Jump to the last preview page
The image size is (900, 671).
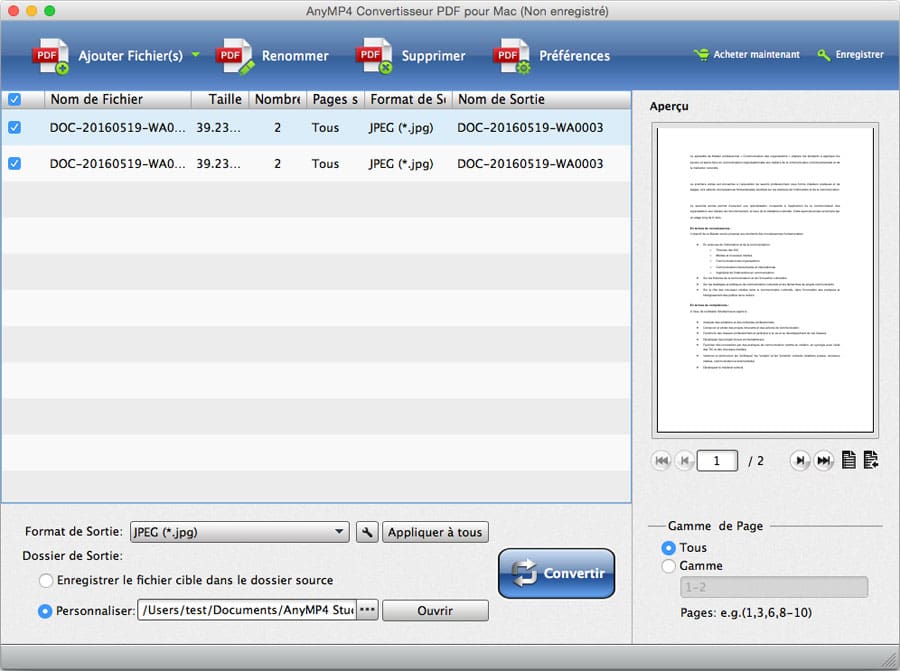(824, 461)
